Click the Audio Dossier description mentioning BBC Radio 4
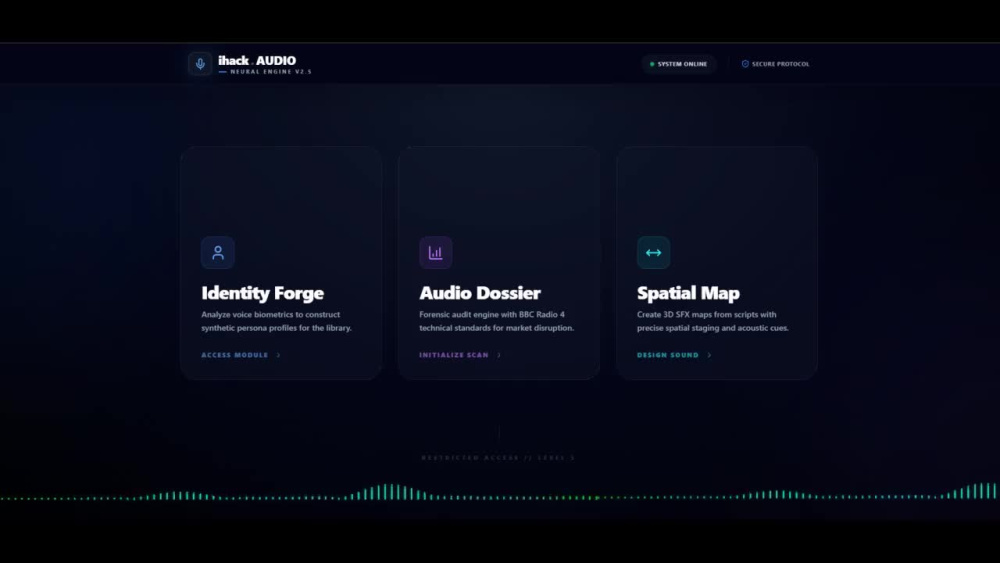Image resolution: width=1000 pixels, height=563 pixels. pos(497,321)
